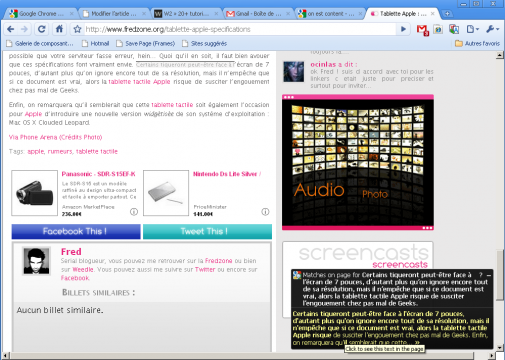
Task: Open the Via Phone Arena link
Action: point(55,137)
